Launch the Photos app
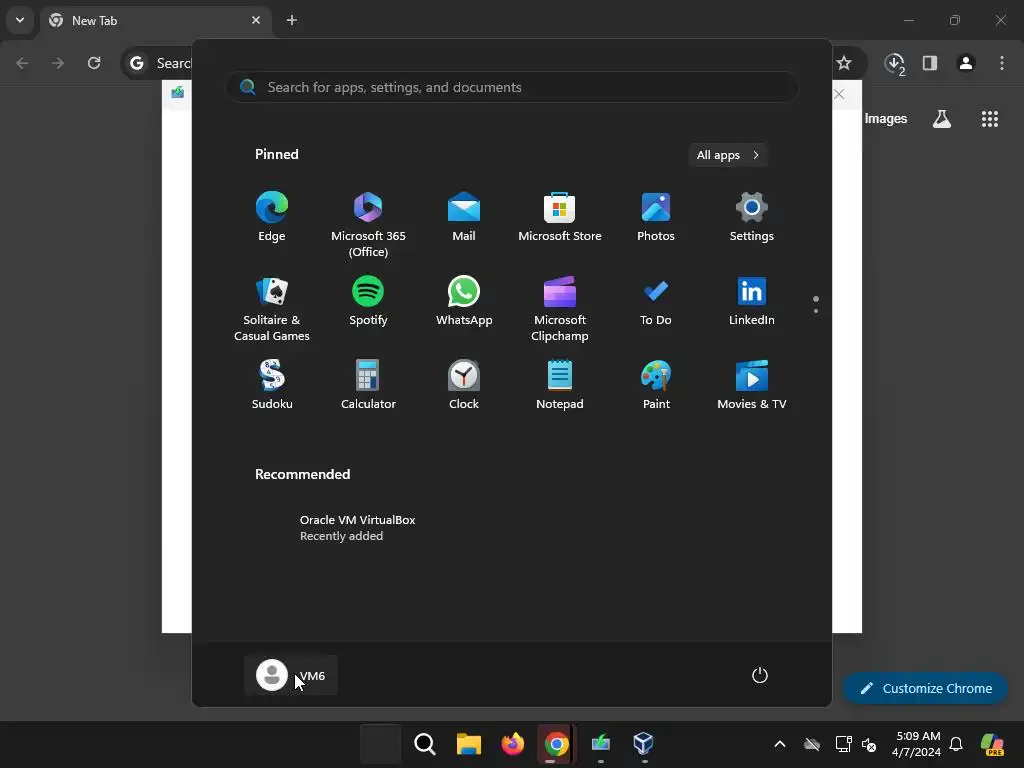This screenshot has width=1024, height=768. [x=656, y=217]
